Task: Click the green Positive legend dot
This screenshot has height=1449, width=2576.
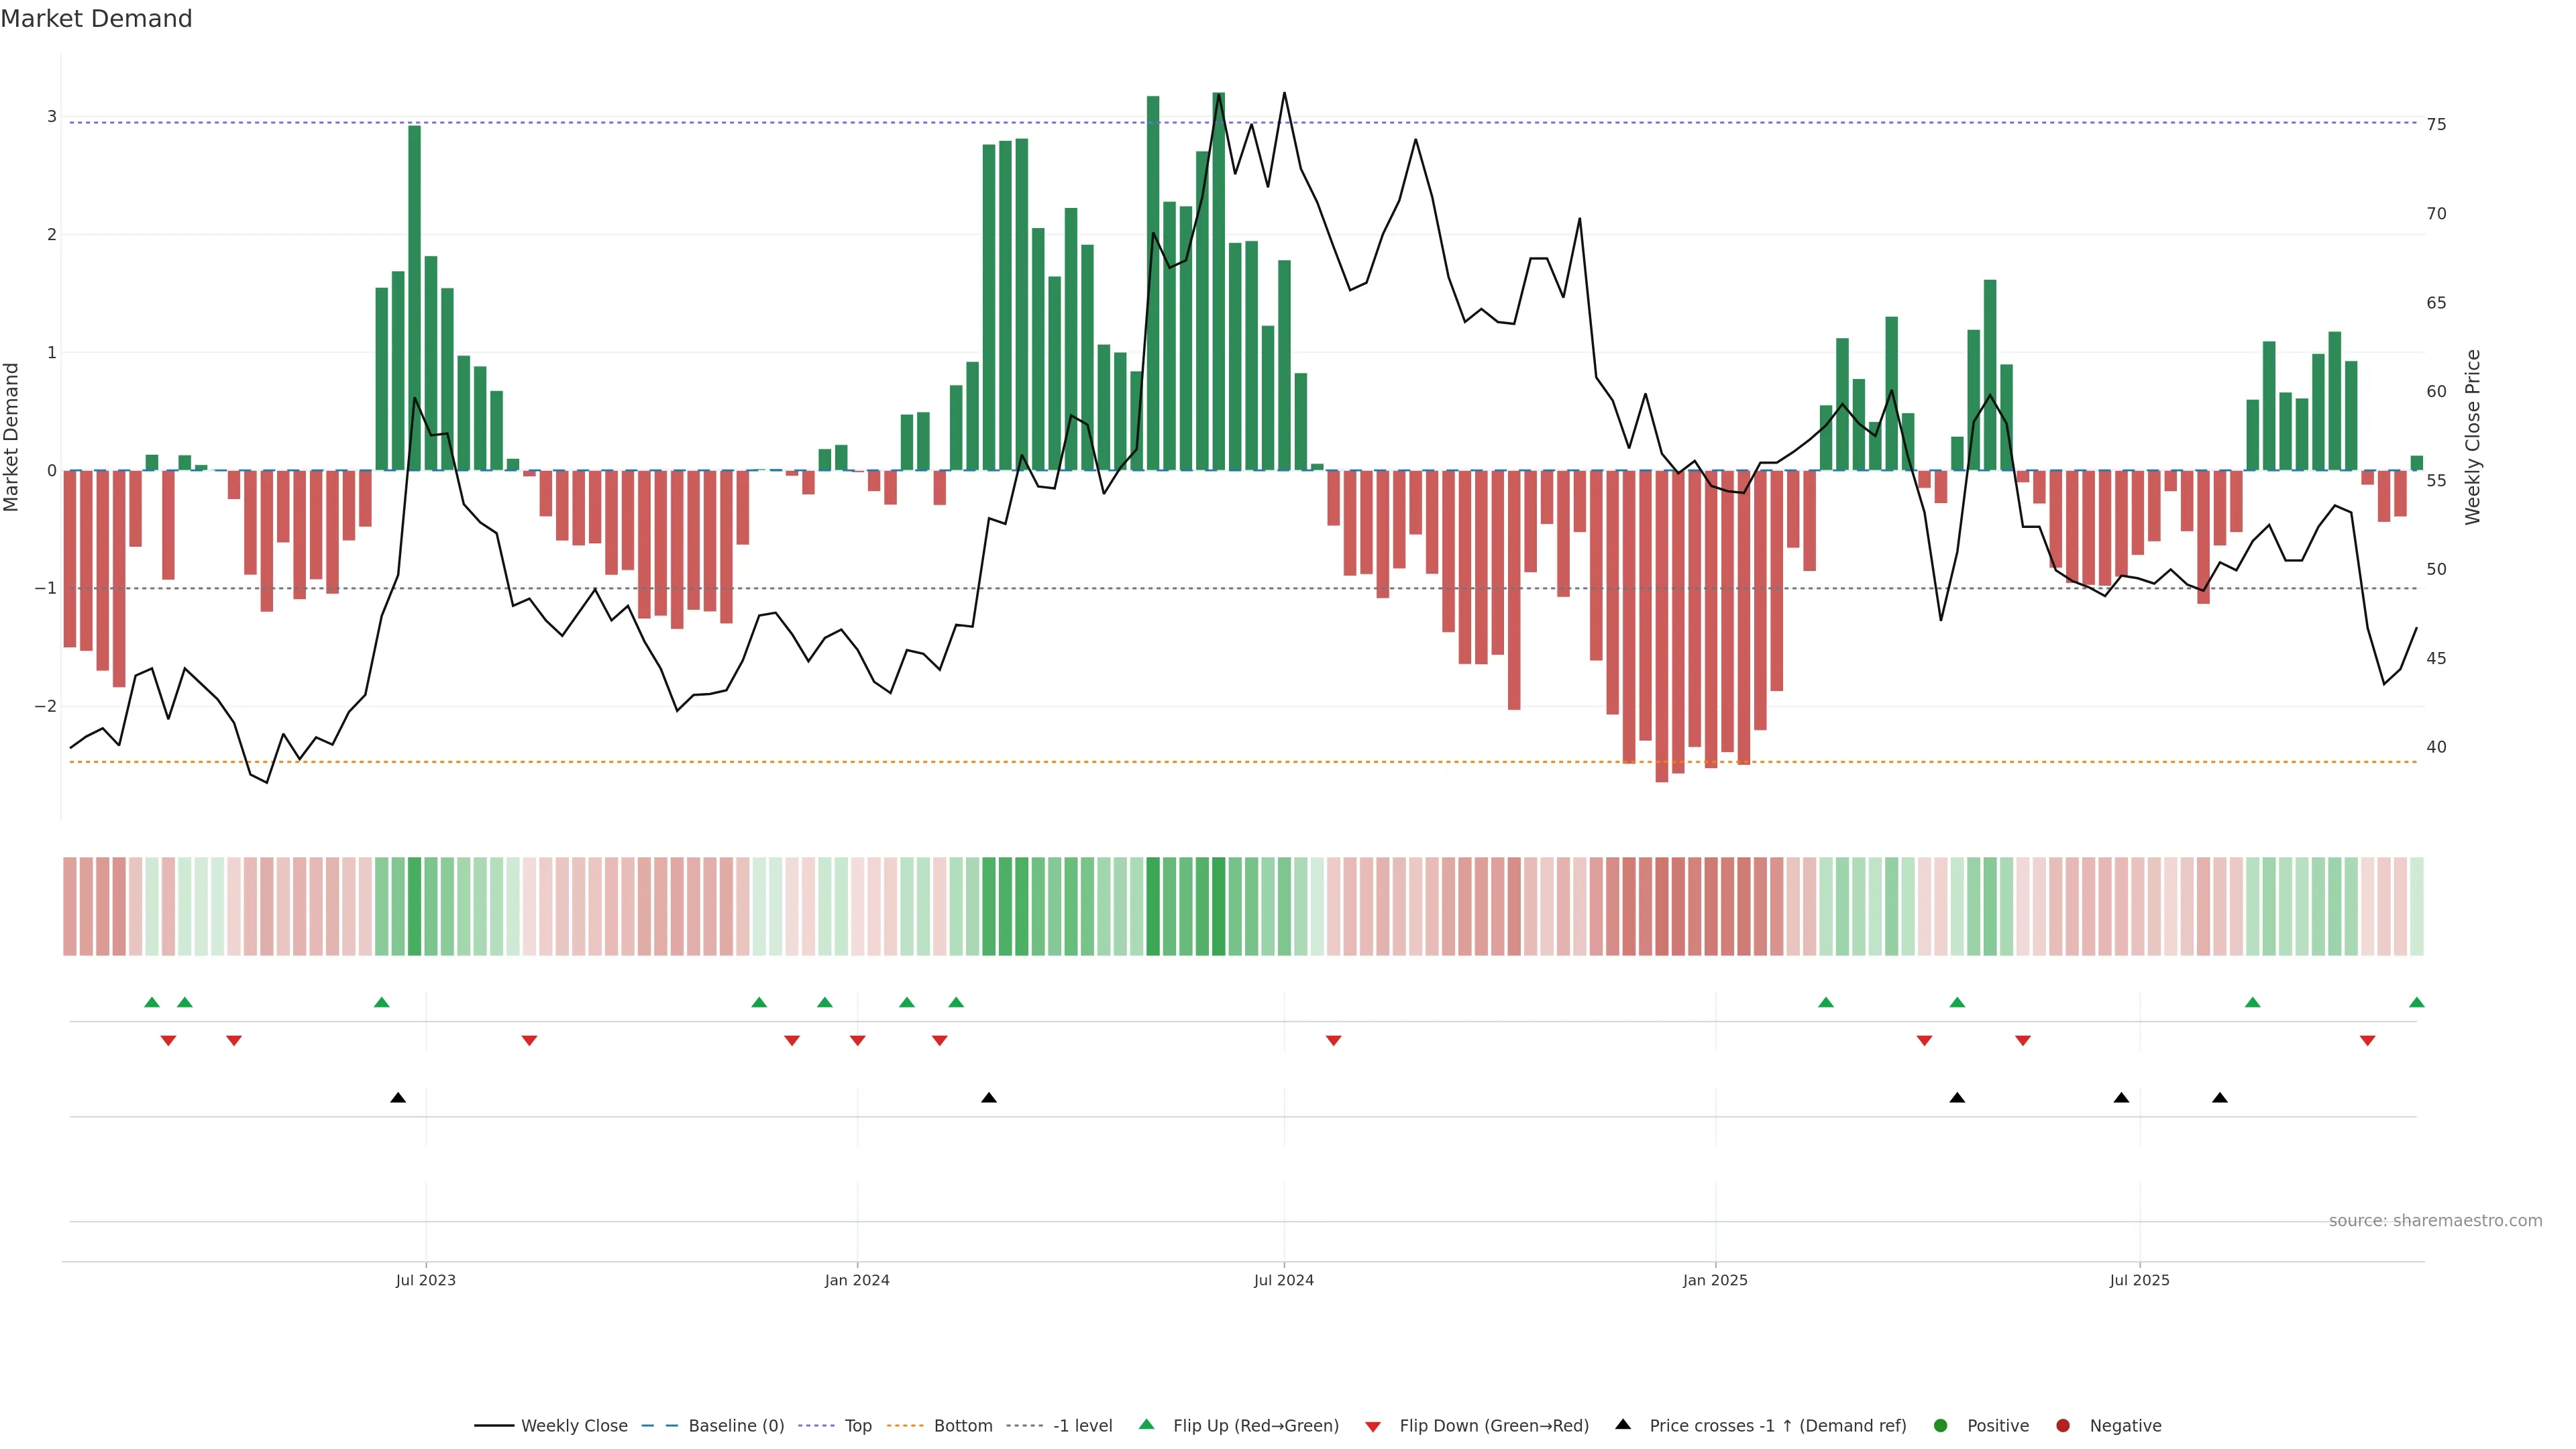Action: (x=1940, y=1425)
